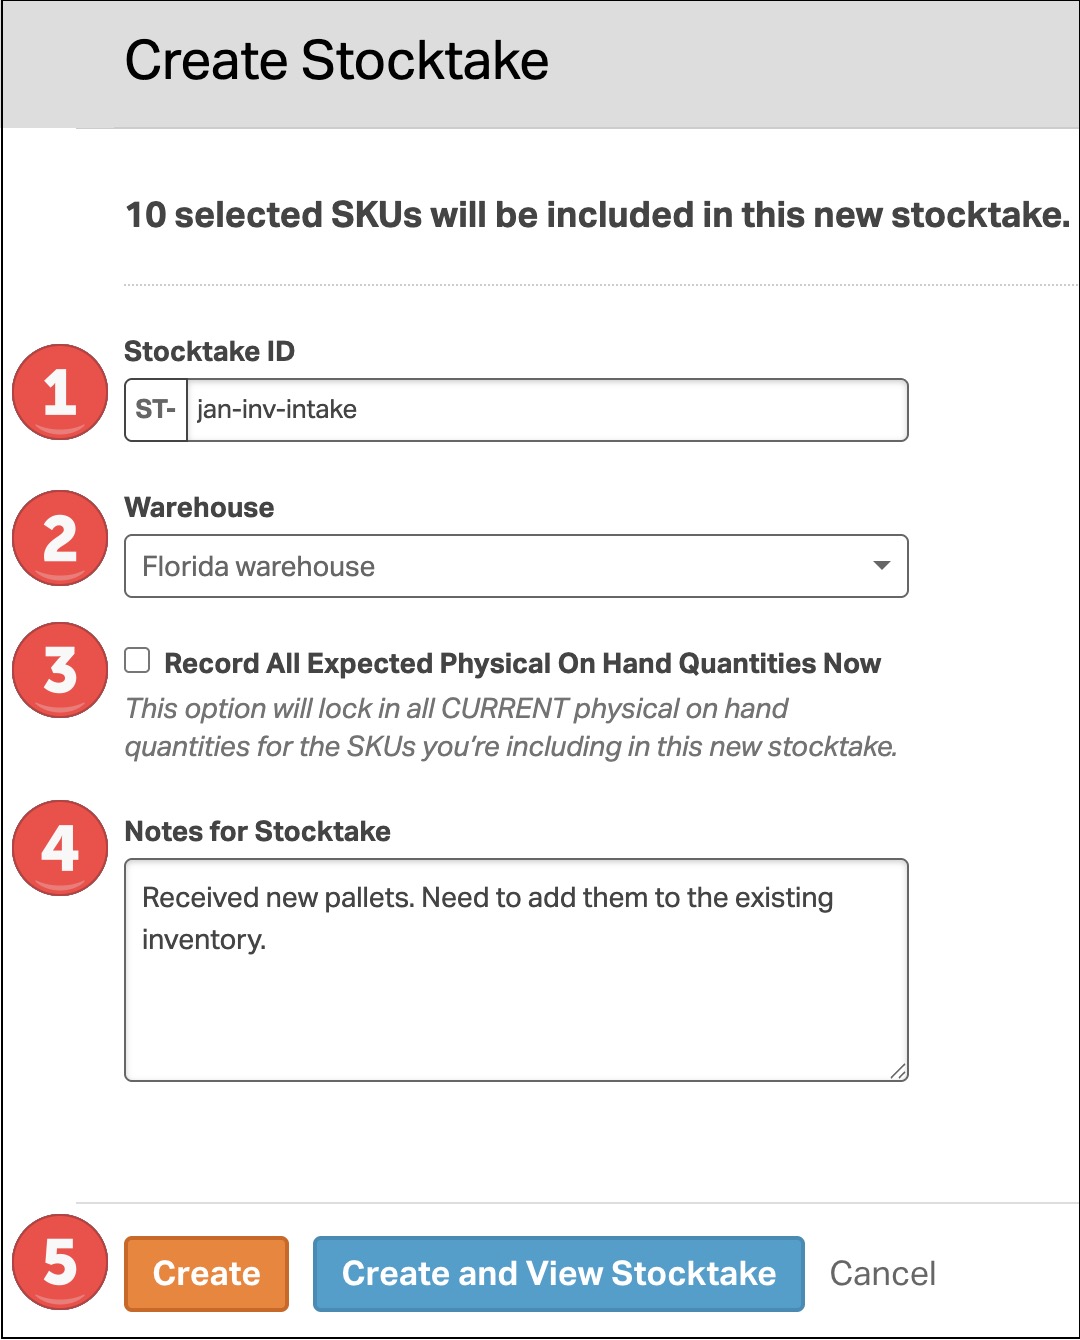
Task: Click the ST- prefix box
Action: pyautogui.click(x=156, y=410)
